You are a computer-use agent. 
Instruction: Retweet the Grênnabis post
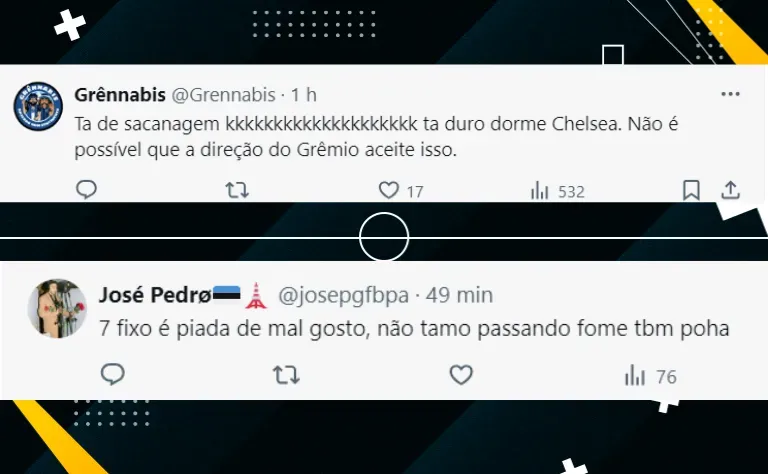click(237, 190)
